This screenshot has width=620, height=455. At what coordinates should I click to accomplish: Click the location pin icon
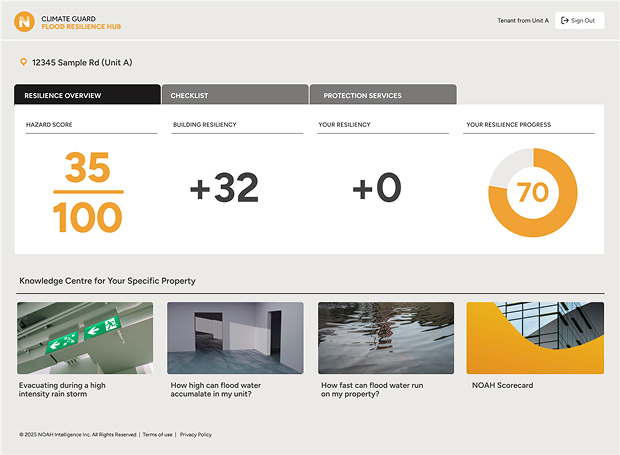coord(24,63)
